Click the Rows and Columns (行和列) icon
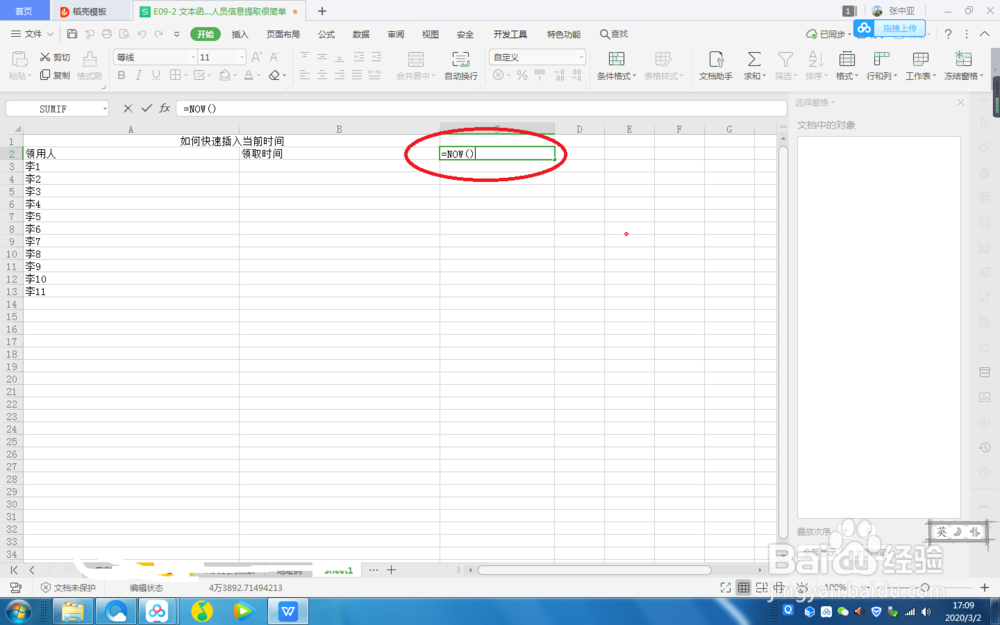 click(x=881, y=59)
